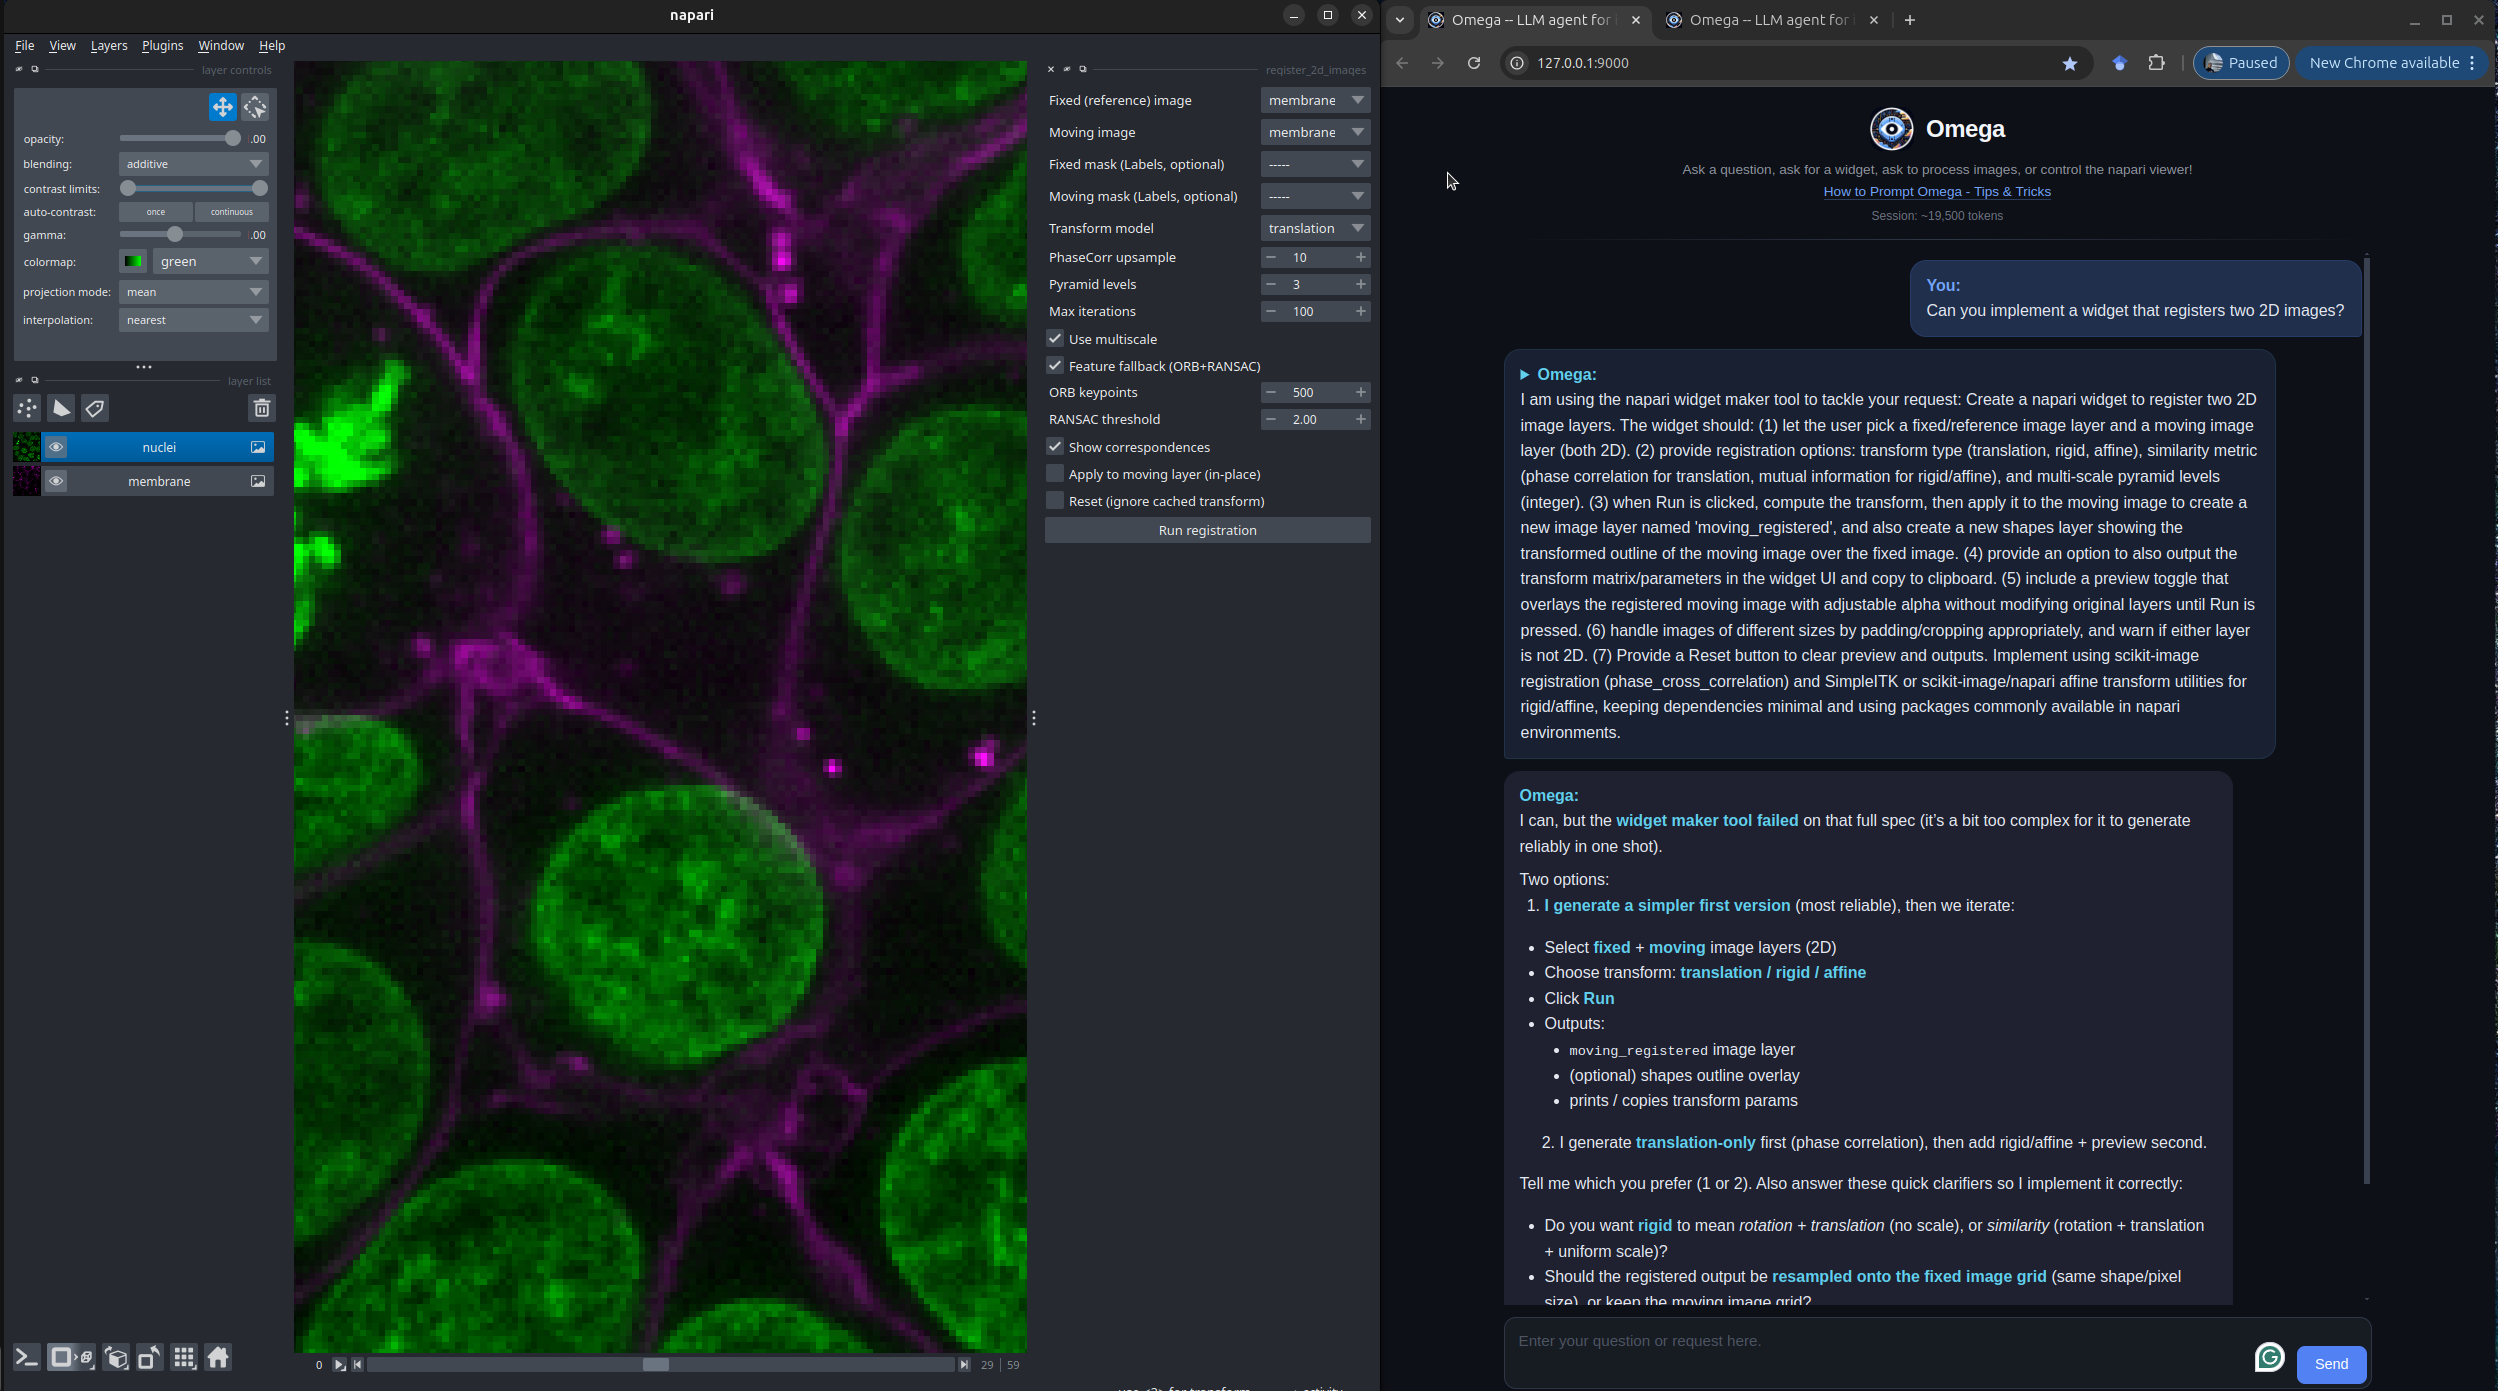Screen dimensions: 2498x1391
Task: Open the blending mode dropdown
Action: tap(193, 164)
